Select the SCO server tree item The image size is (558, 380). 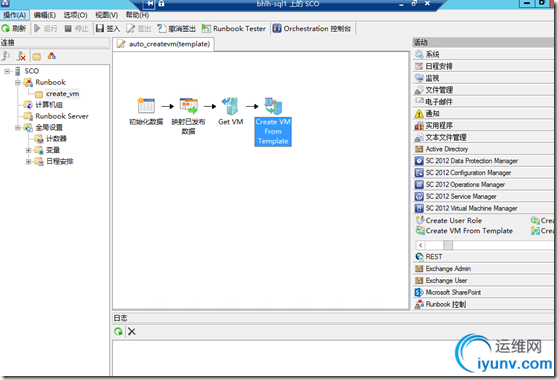pyautogui.click(x=27, y=71)
